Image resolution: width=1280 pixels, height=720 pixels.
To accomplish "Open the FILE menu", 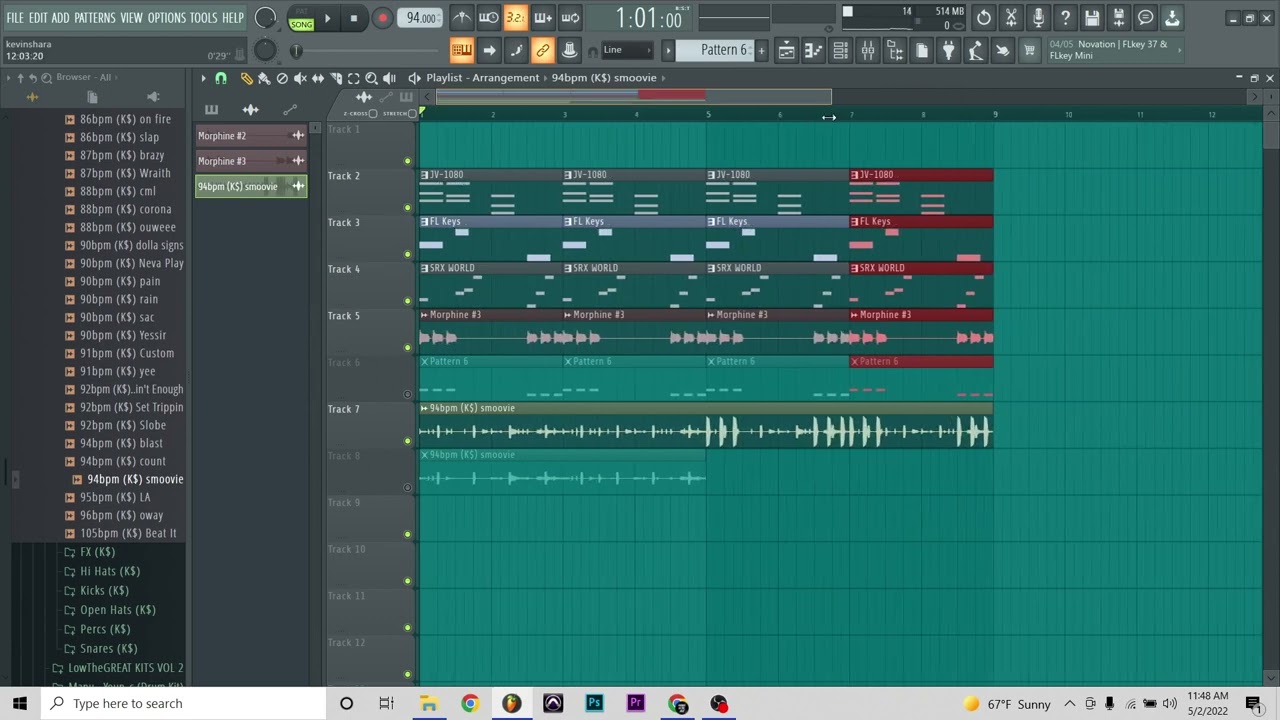I will (15, 18).
